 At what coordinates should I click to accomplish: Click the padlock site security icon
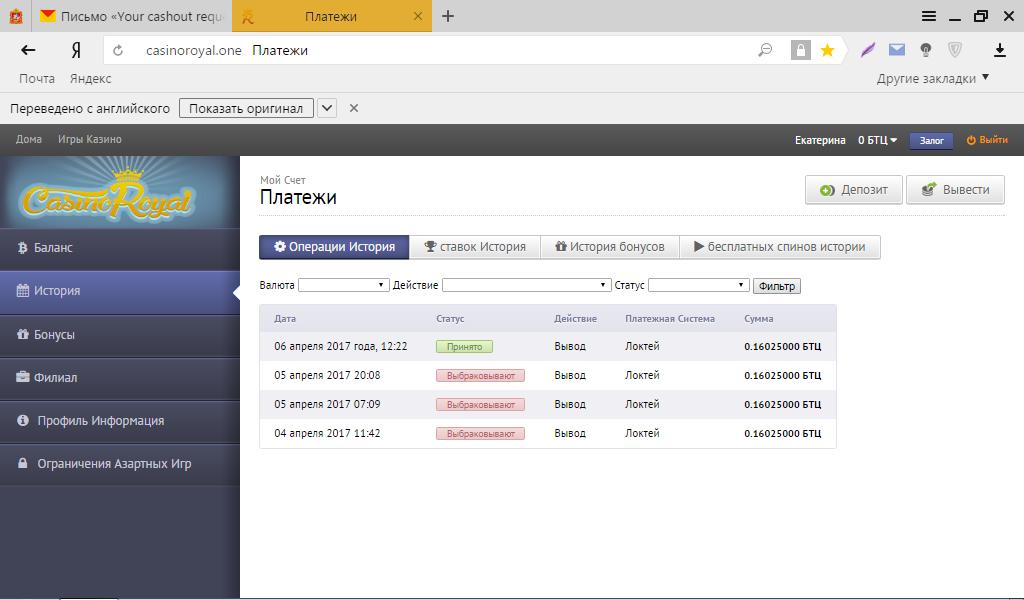pos(800,50)
